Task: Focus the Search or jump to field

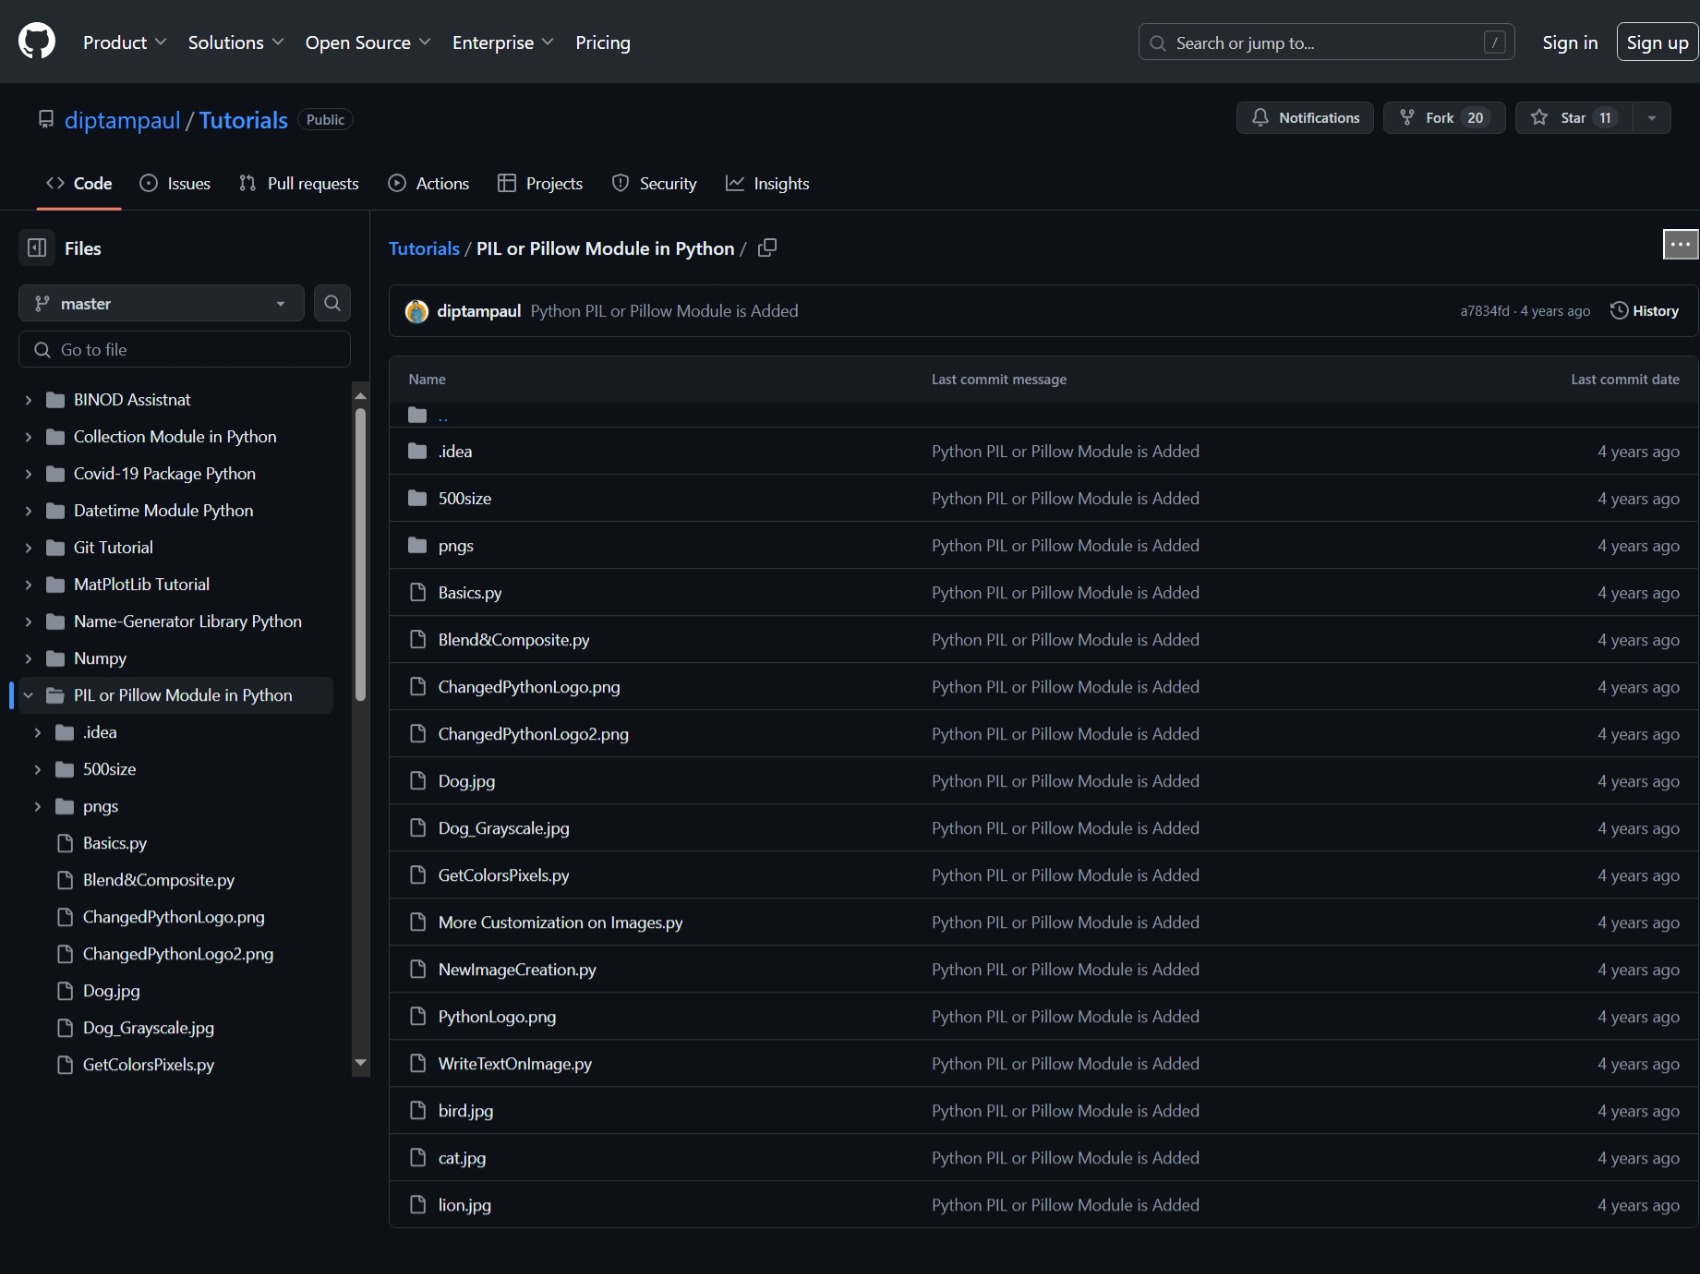Action: pos(1326,42)
